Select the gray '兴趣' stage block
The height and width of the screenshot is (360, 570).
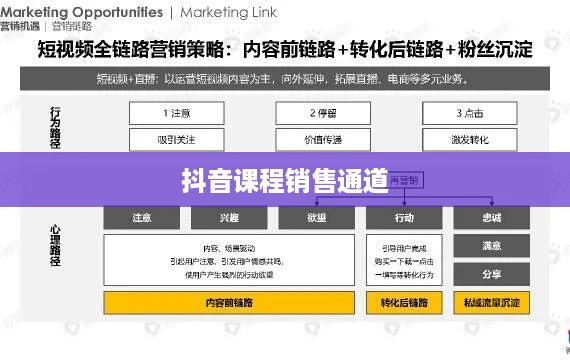pos(229,217)
